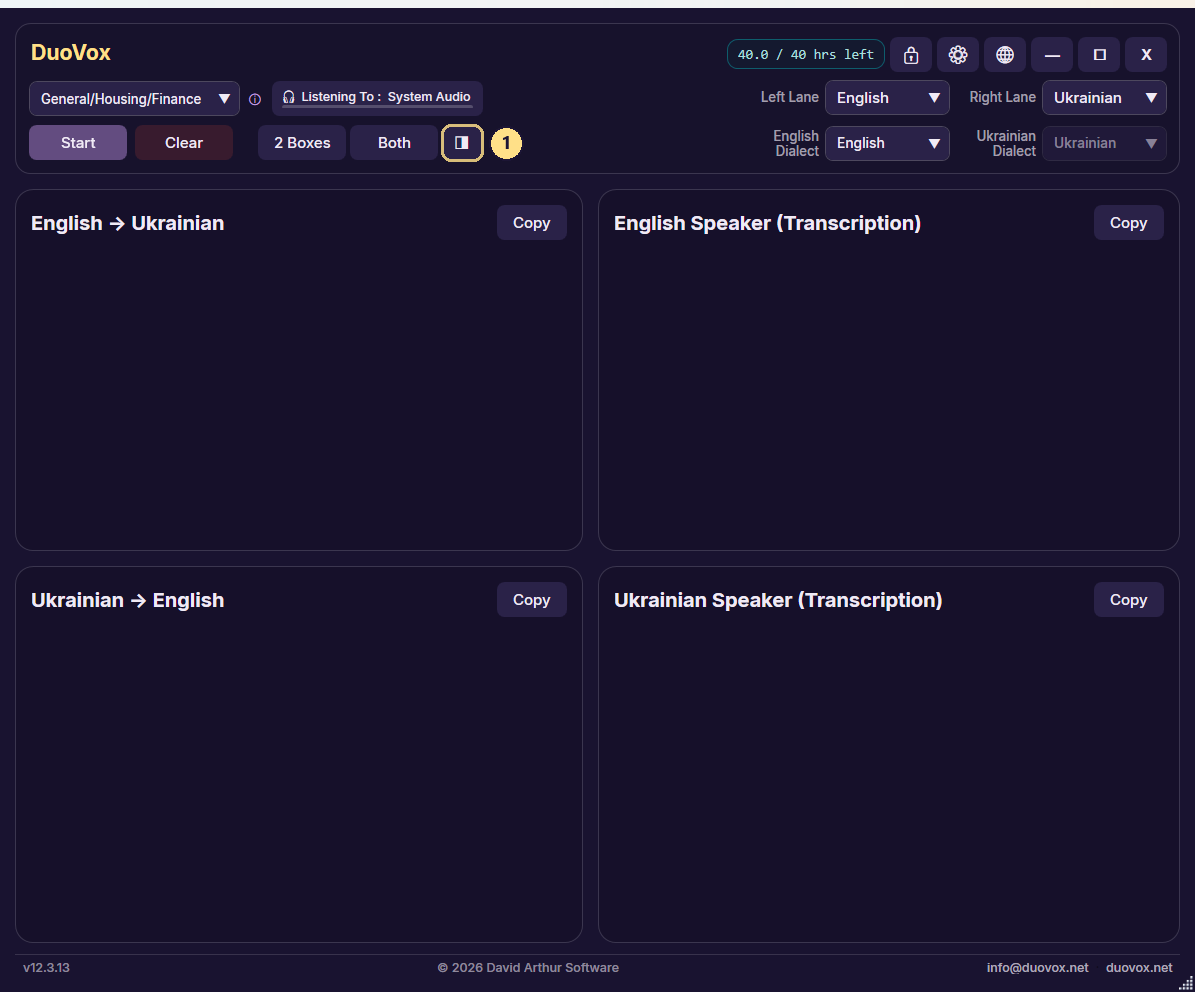
Task: Click the English → Ukrainian panel heading
Action: [127, 223]
